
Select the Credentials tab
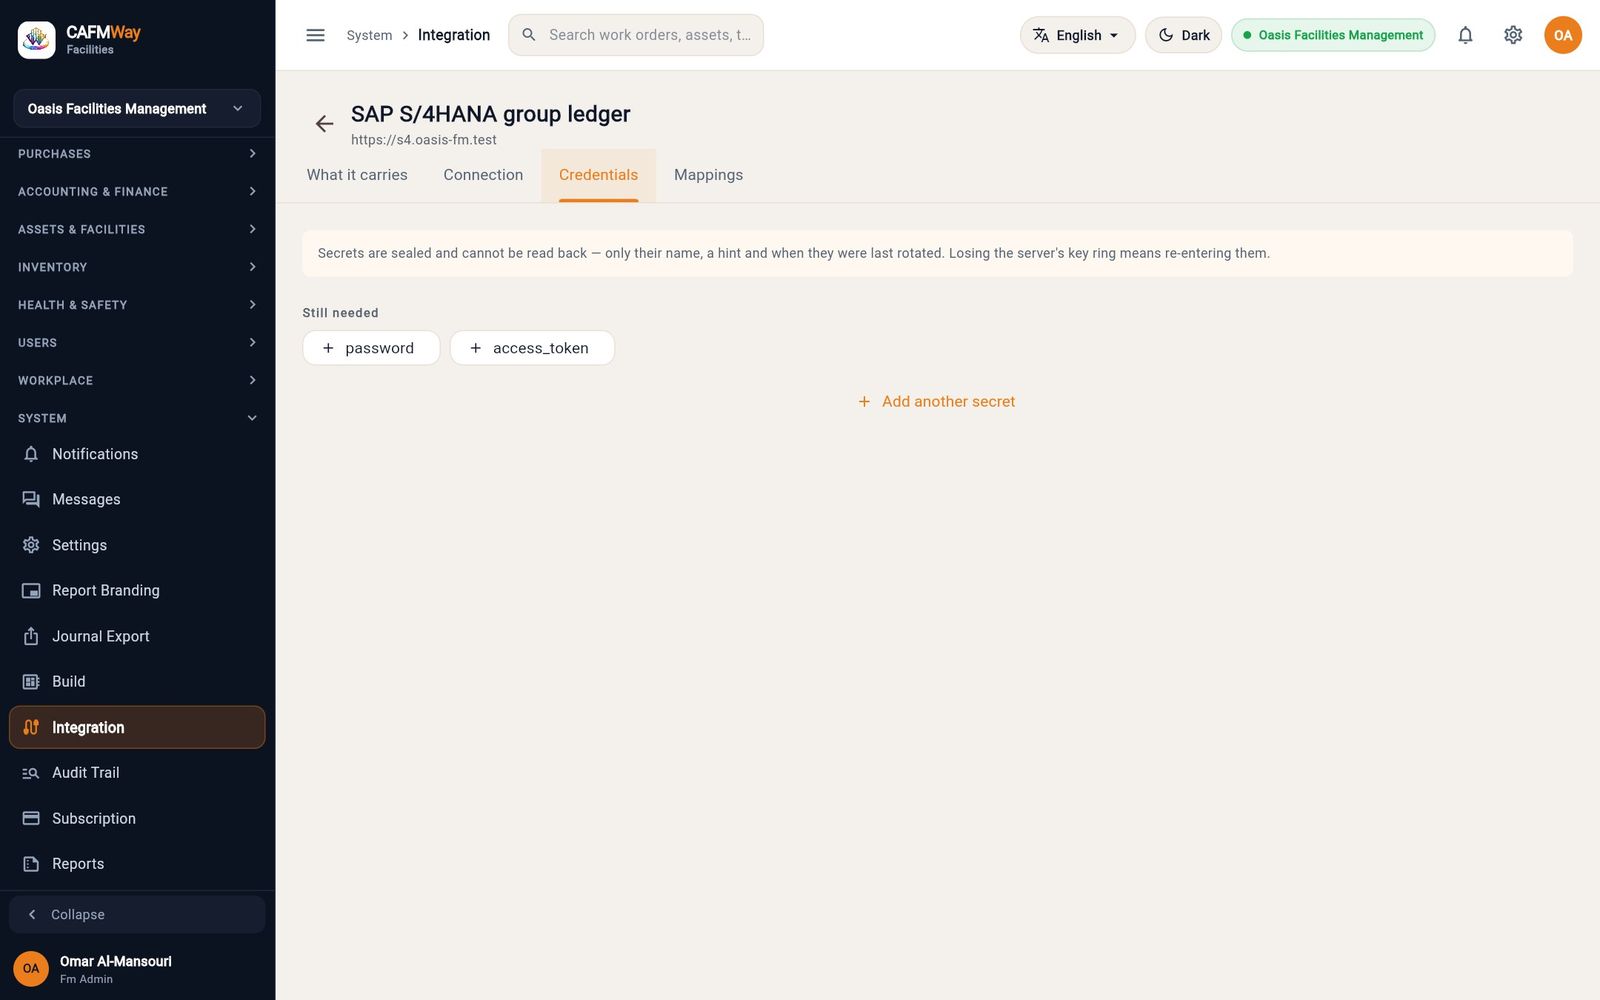598,175
